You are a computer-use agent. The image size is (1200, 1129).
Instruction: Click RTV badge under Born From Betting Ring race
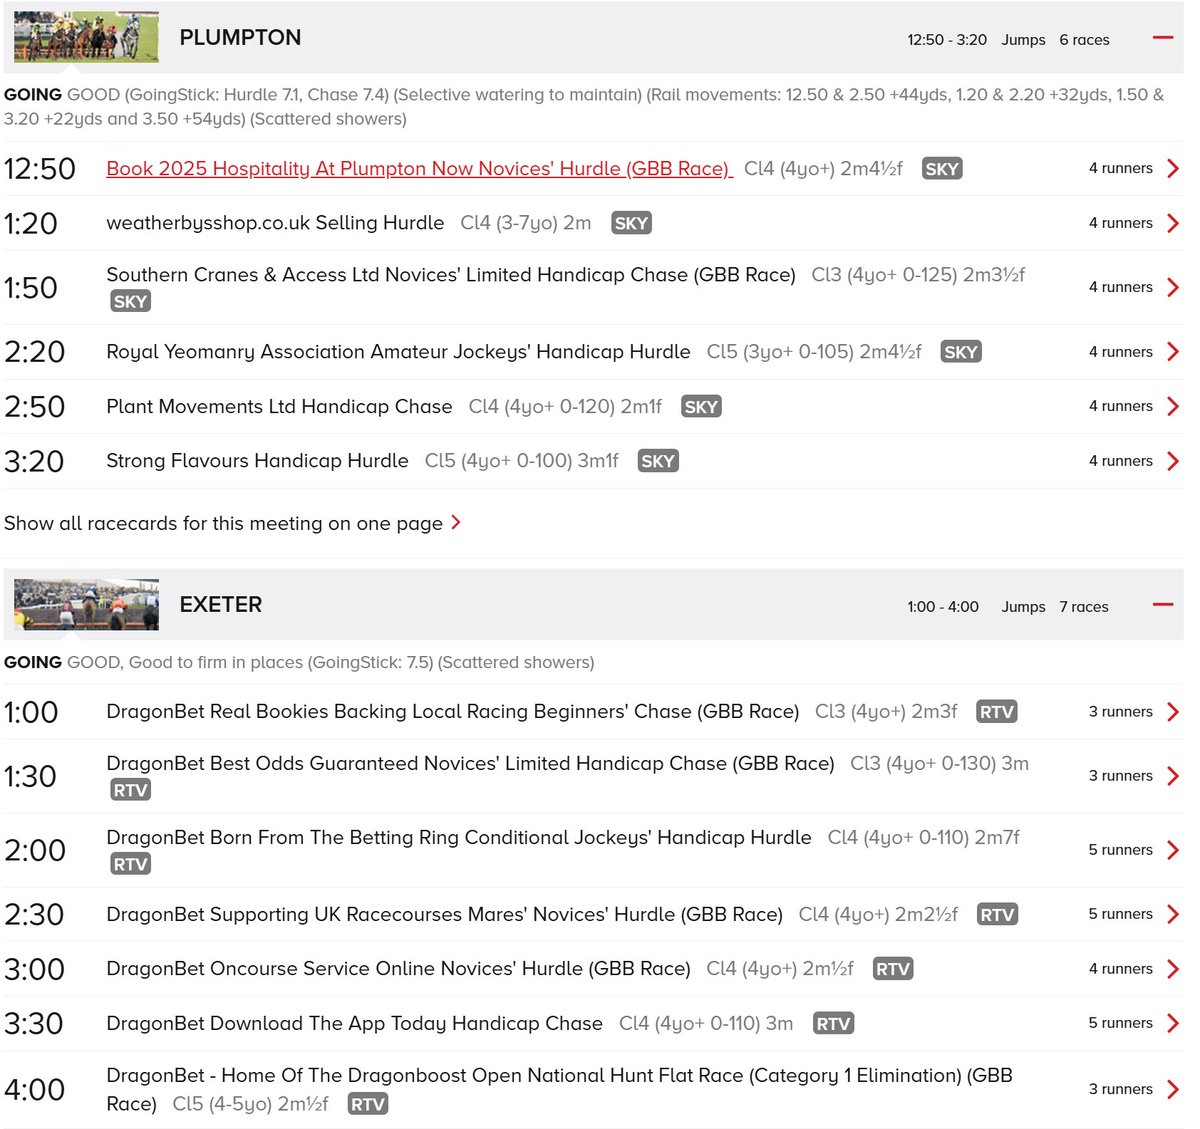130,864
